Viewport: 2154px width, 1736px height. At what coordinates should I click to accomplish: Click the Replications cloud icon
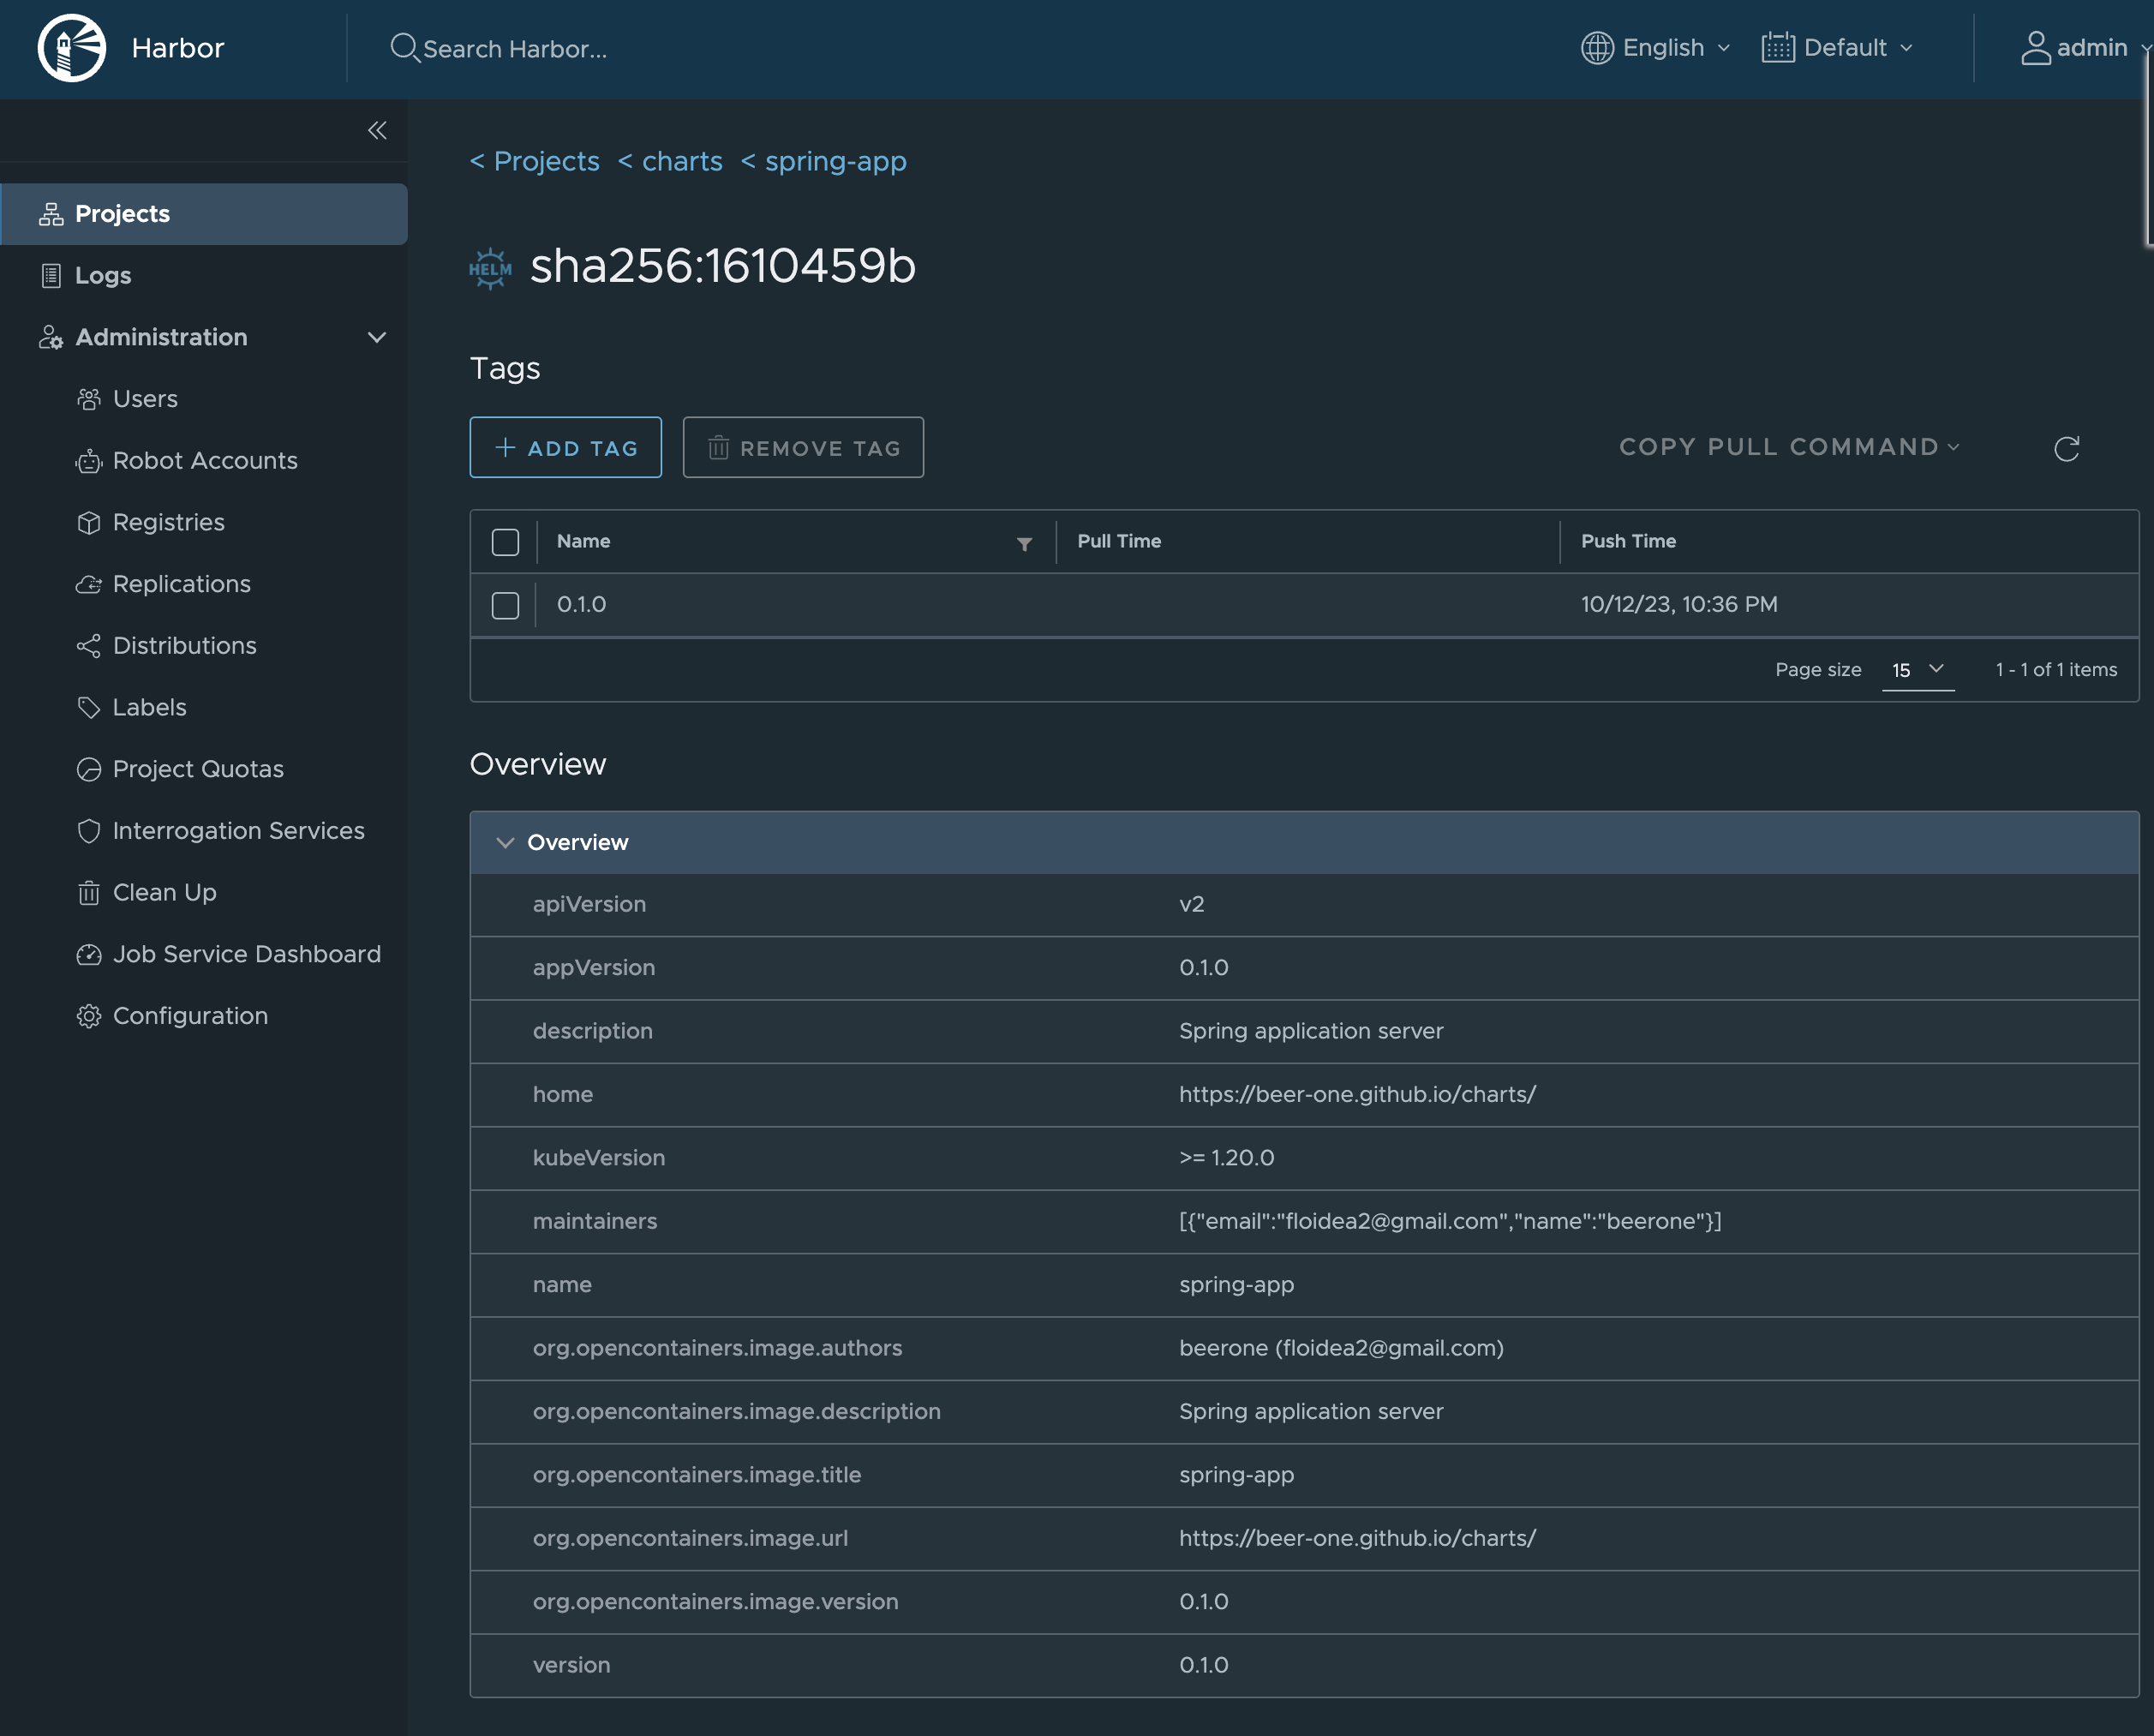pyautogui.click(x=89, y=584)
